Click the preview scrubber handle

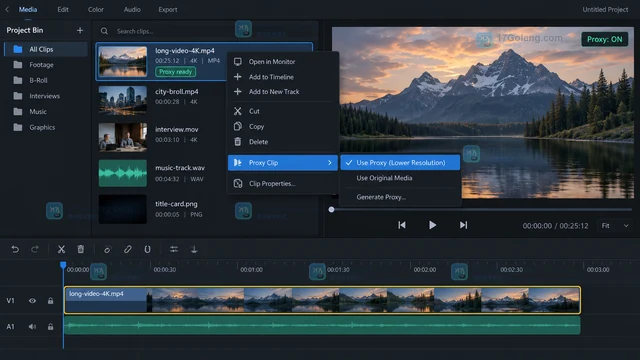click(331, 209)
